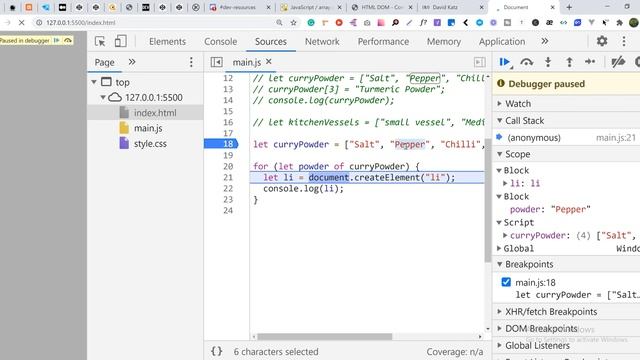Click the zoom magnifier in address bar
640x360 pixels.
279,22
